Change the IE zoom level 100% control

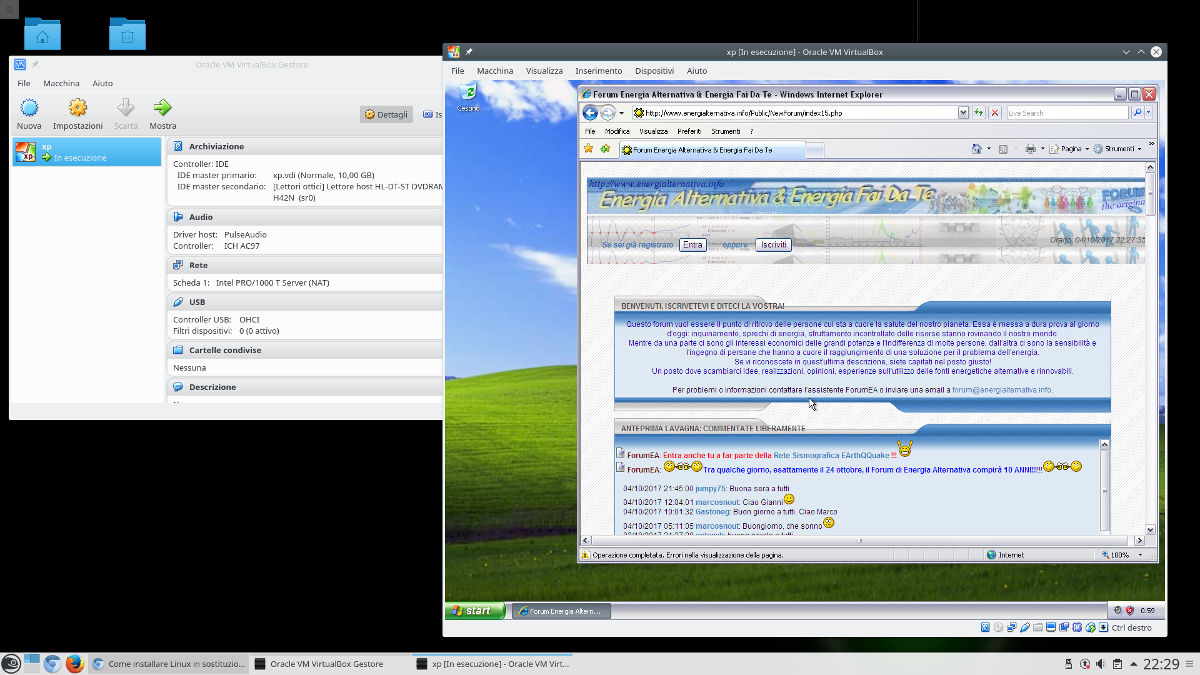click(x=1120, y=554)
